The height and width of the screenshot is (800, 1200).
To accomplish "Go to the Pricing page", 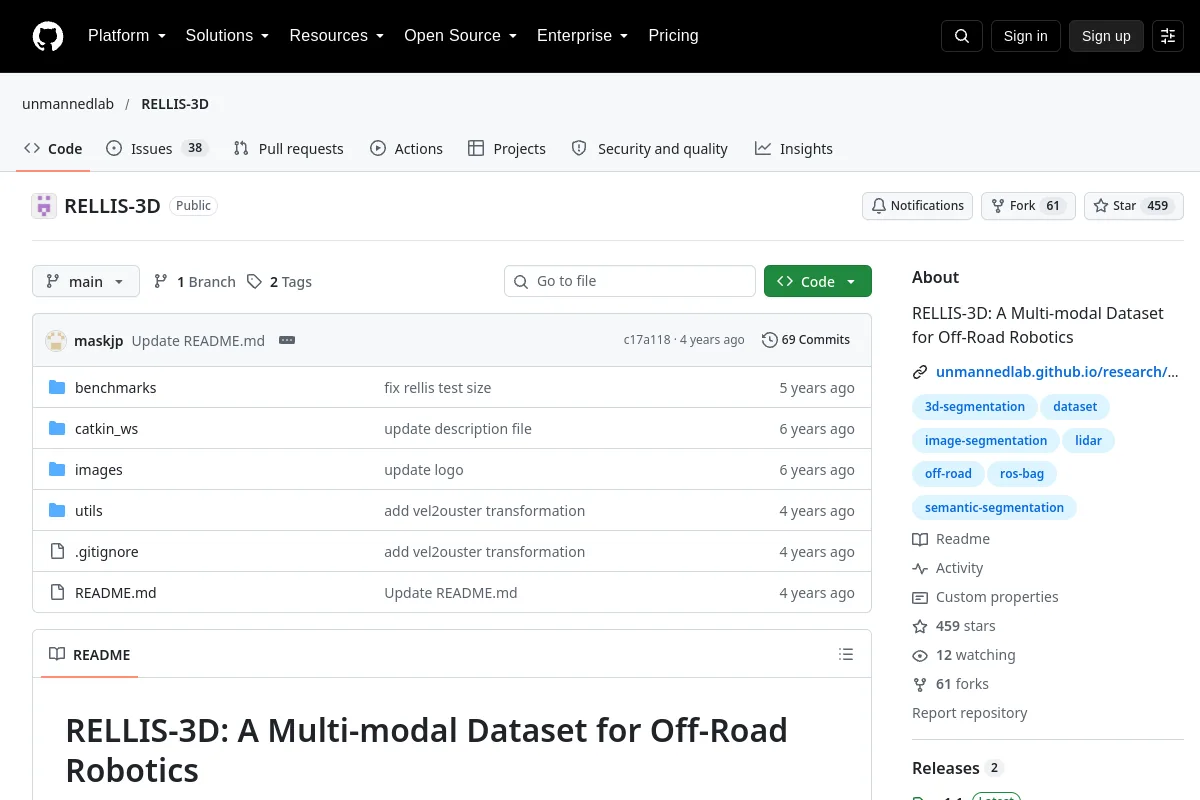I will [x=673, y=36].
